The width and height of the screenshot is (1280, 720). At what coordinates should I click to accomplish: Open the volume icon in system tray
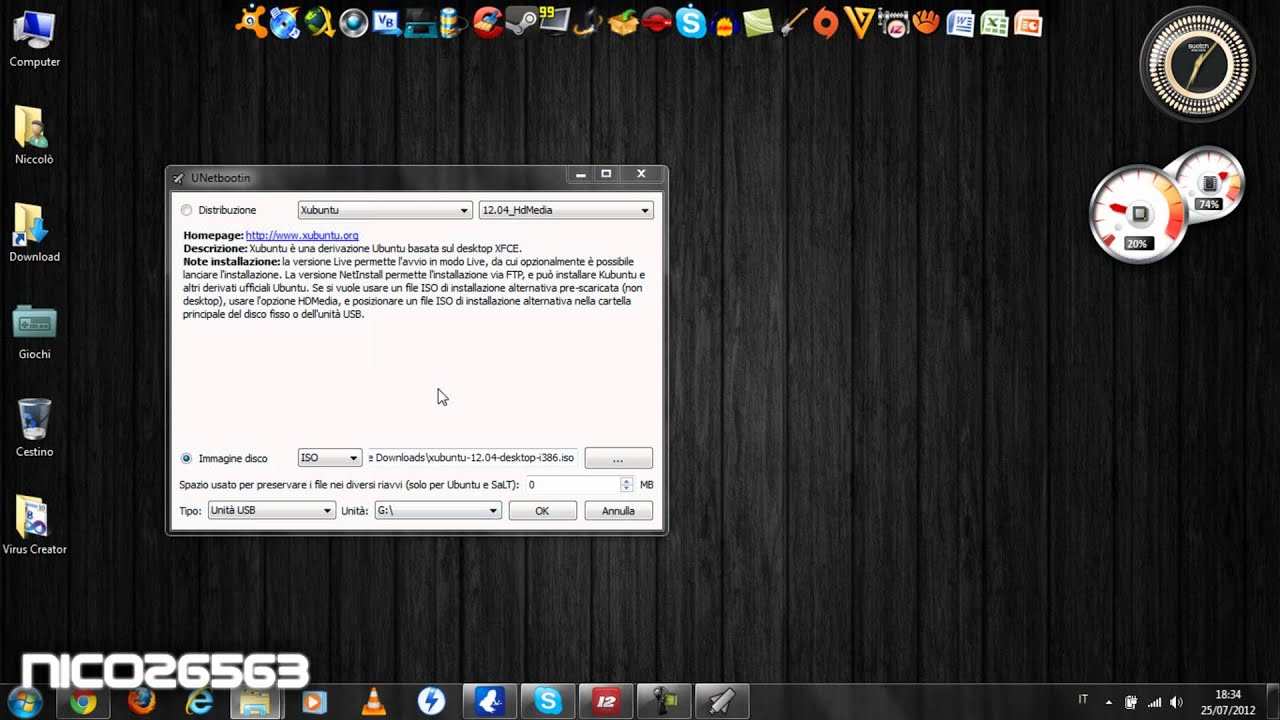pyautogui.click(x=1176, y=702)
